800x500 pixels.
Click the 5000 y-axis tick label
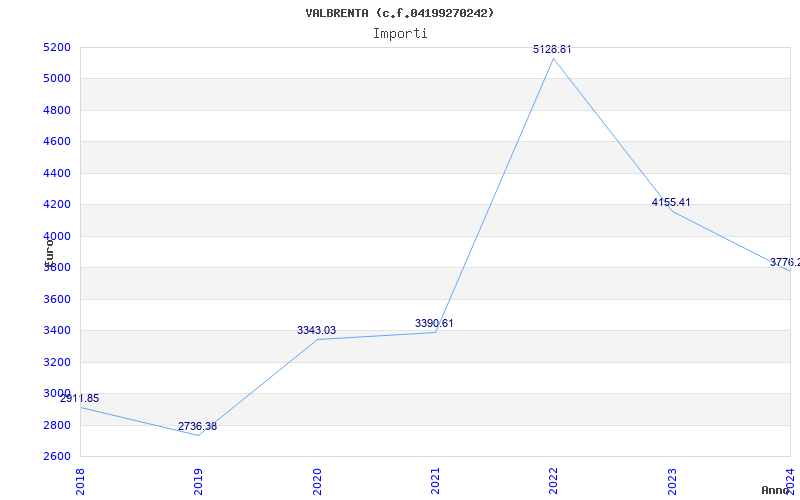coord(57,79)
